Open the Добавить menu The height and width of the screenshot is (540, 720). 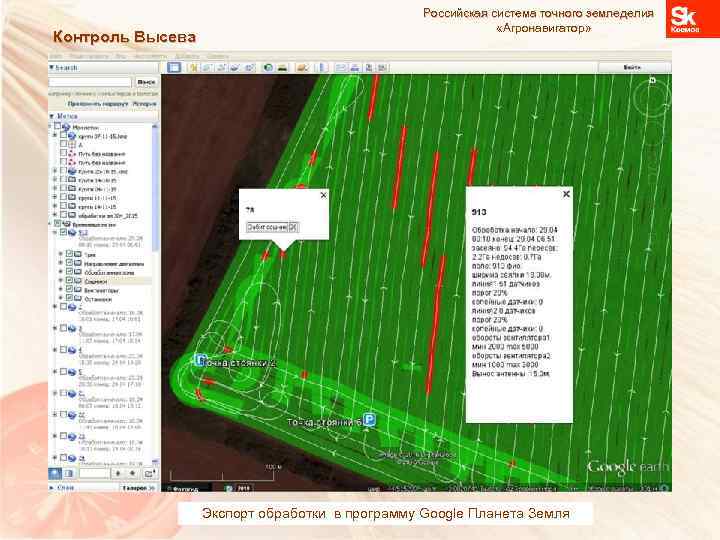[187, 56]
